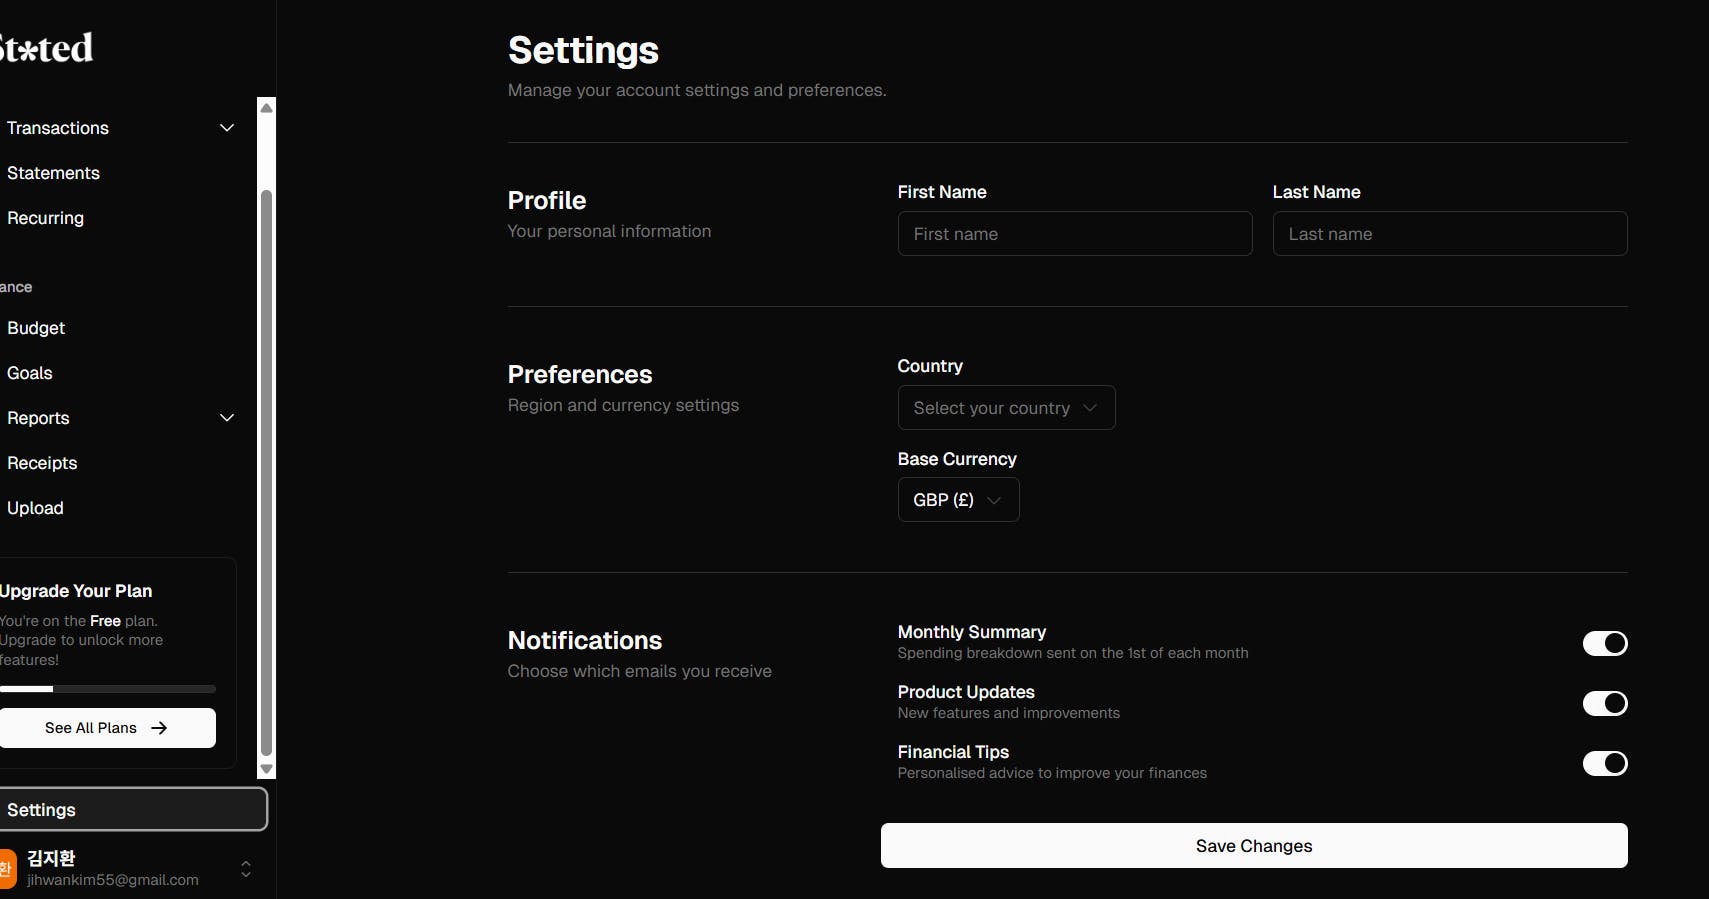
Task: Click the sidebar scroll-up arrow
Action: (x=266, y=108)
